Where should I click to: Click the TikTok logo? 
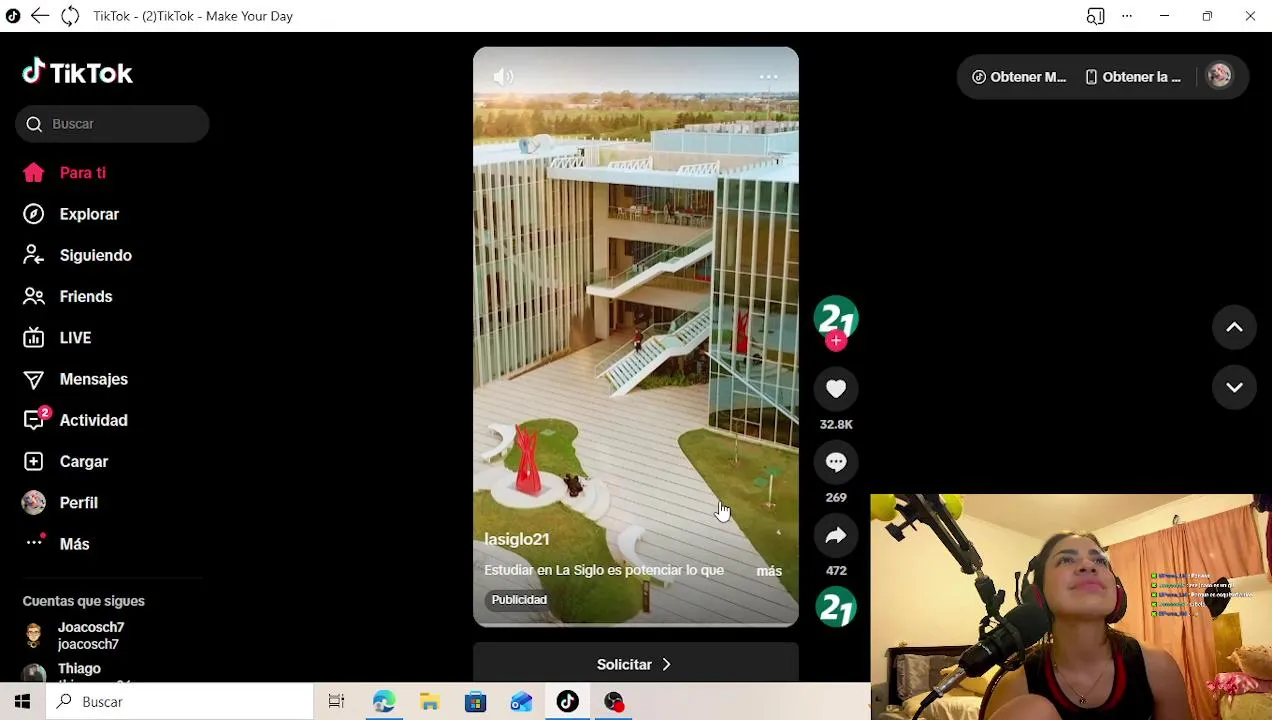click(x=77, y=72)
